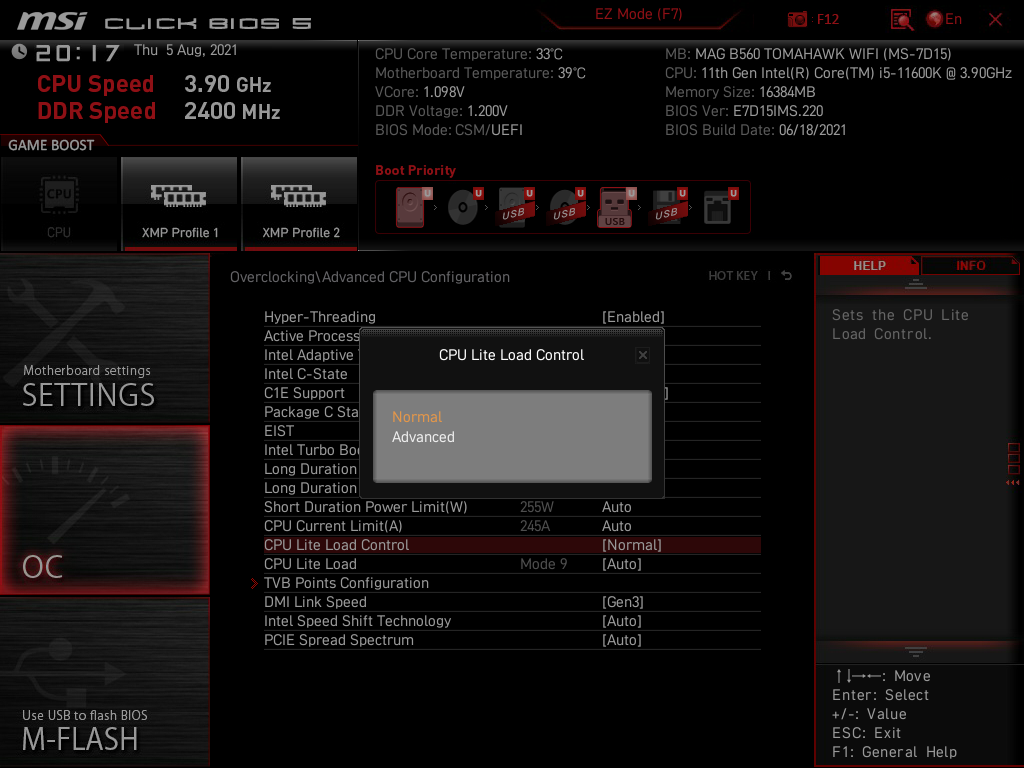
Task: Switch to the INFO tab
Action: [x=970, y=266]
